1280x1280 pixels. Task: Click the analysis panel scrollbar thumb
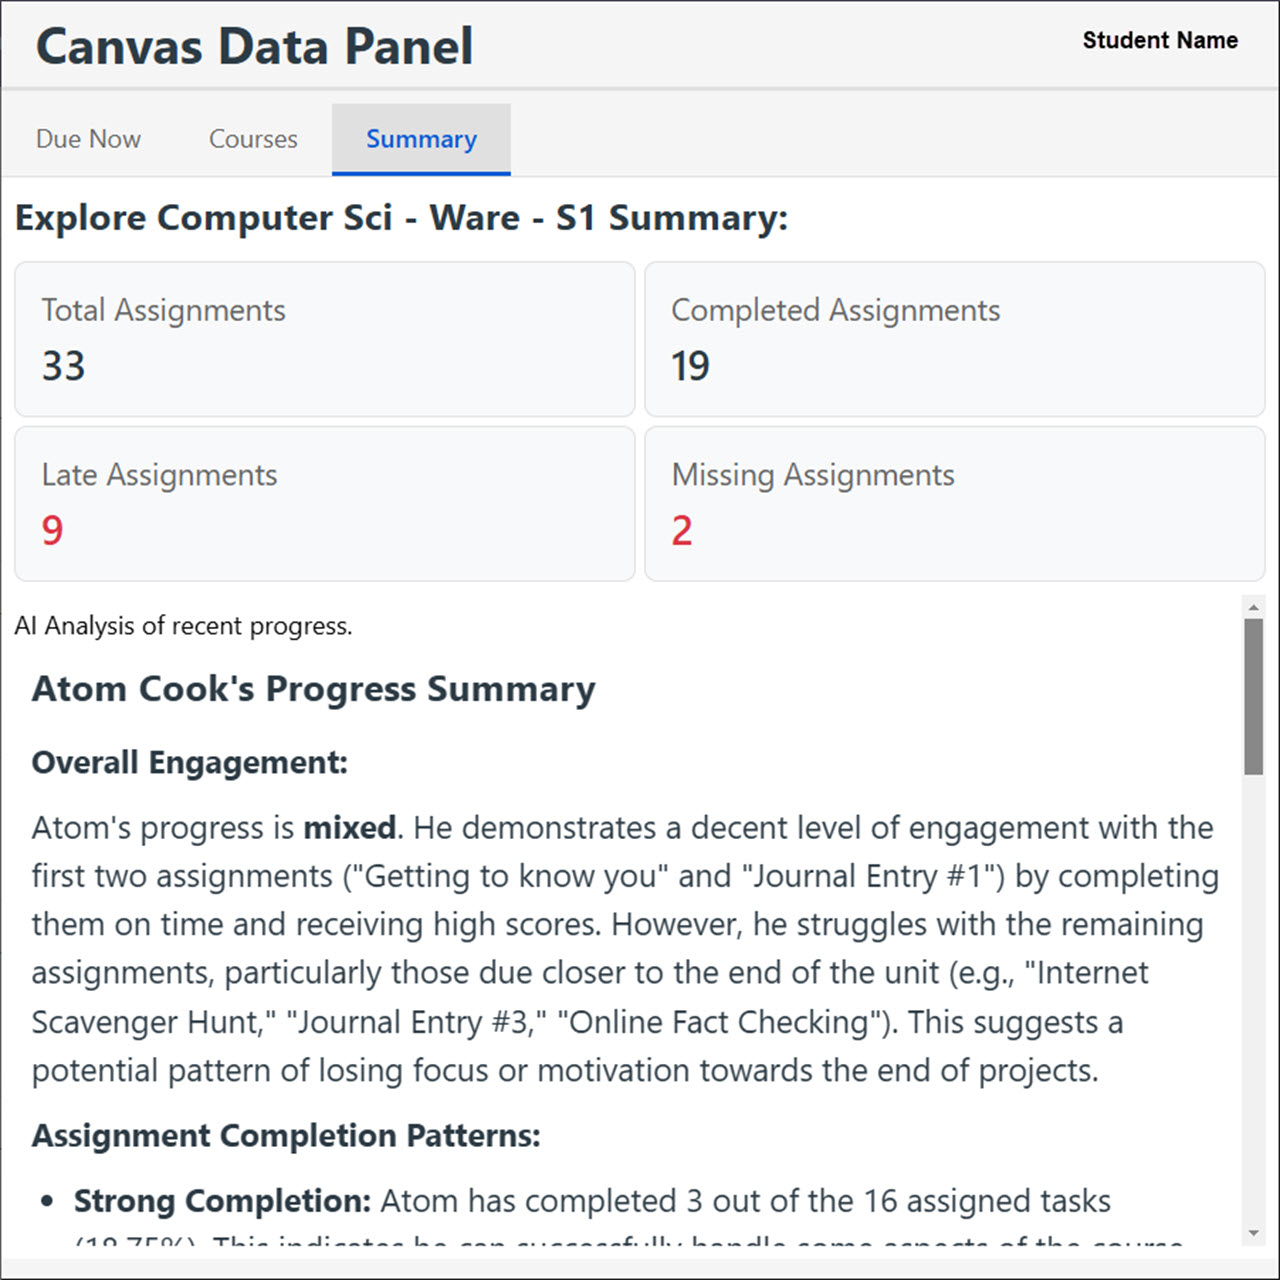pyautogui.click(x=1253, y=695)
